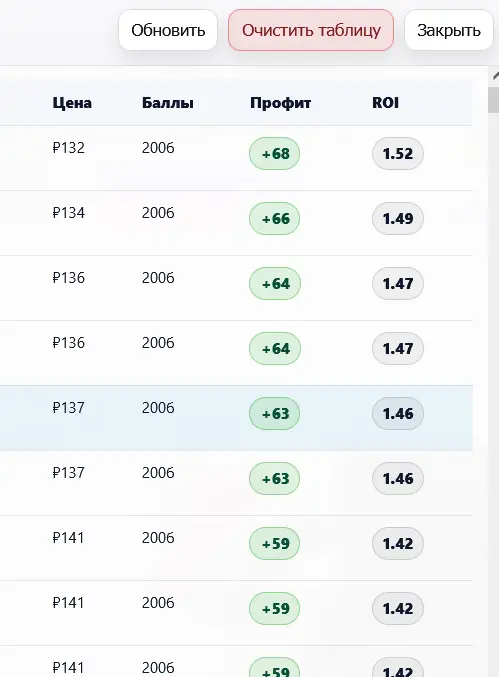Sort by the Профит column header

(x=281, y=103)
